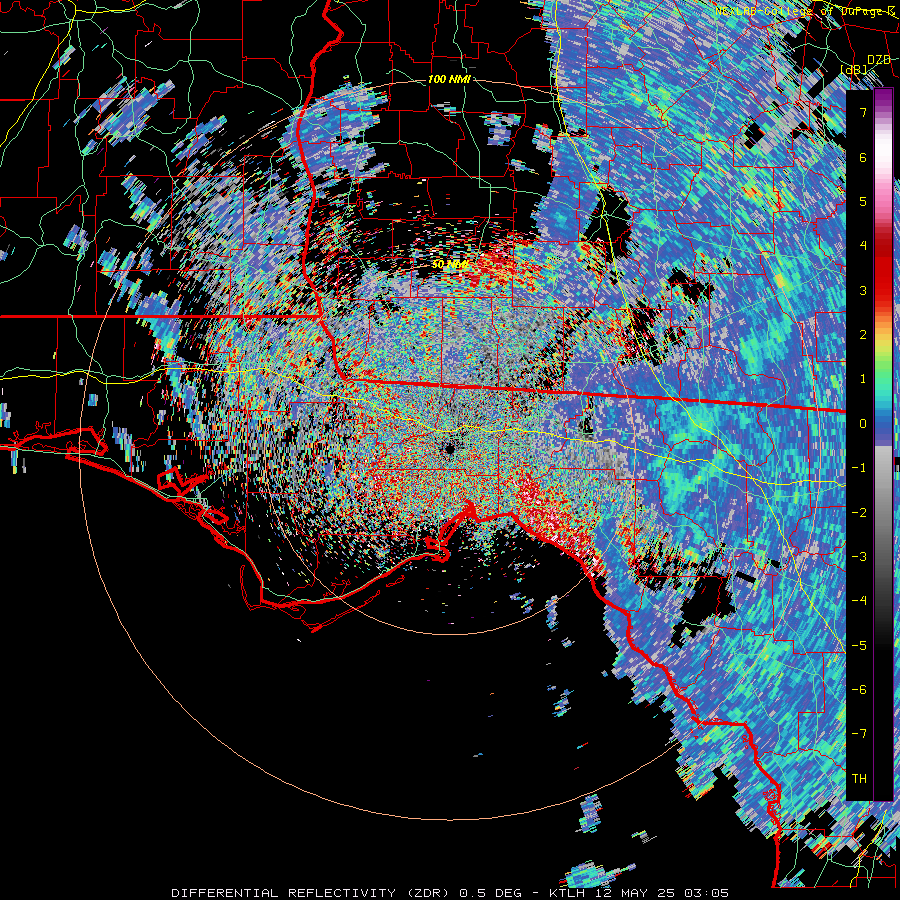Image resolution: width=900 pixels, height=900 pixels.
Task: Click the '2' value on color scale
Action: [x=863, y=335]
